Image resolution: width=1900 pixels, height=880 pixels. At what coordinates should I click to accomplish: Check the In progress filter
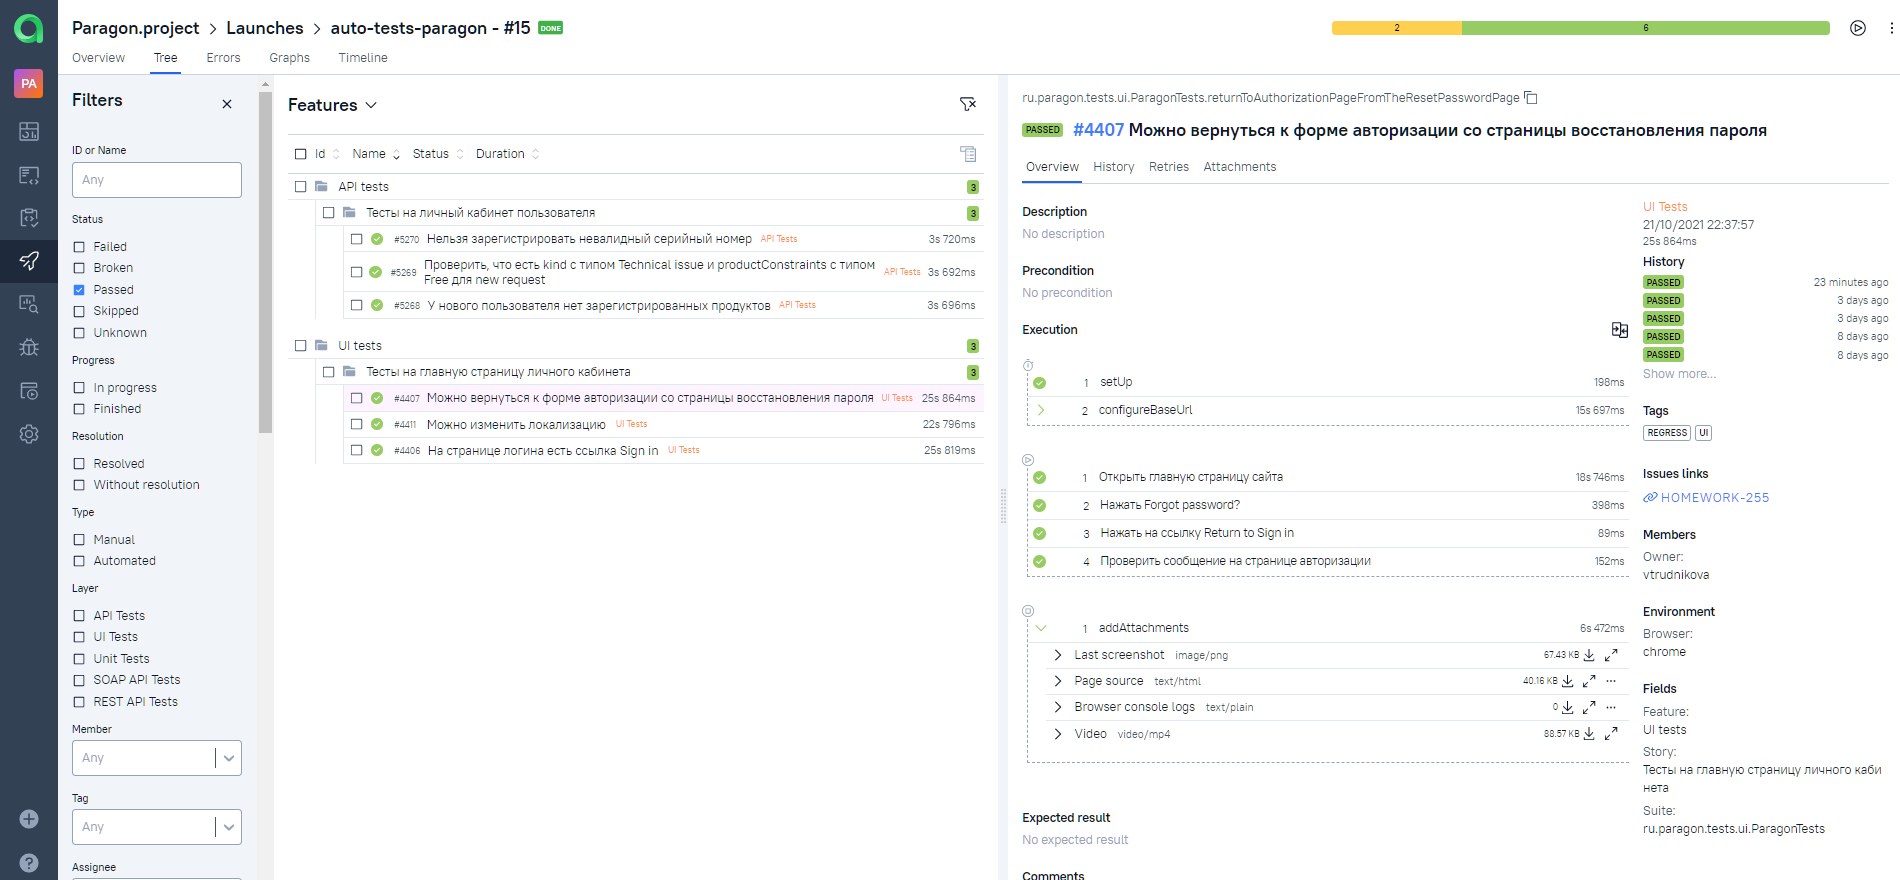point(79,388)
